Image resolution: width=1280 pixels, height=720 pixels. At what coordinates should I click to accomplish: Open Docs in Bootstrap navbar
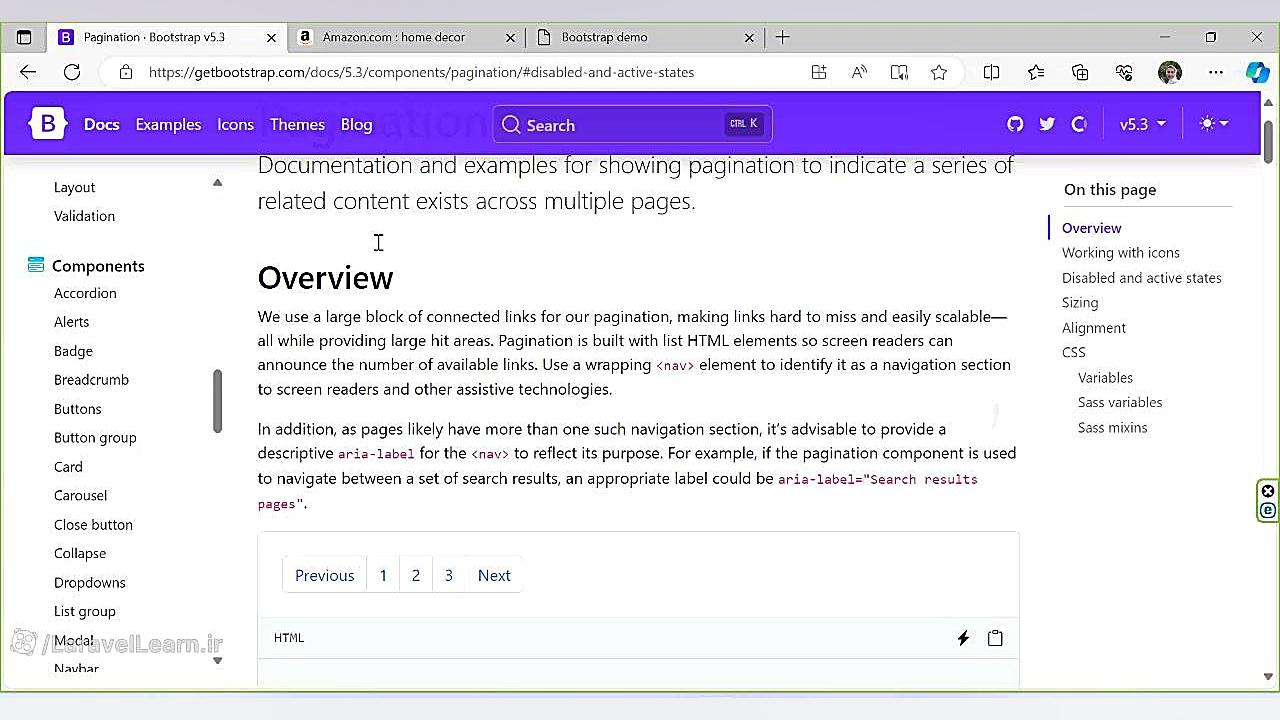(101, 124)
